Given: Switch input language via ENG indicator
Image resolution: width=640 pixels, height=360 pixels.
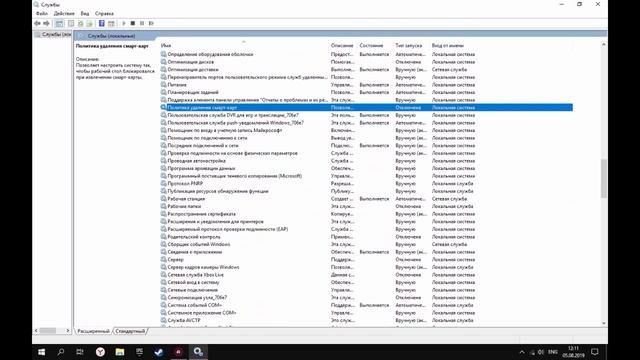Looking at the screenshot, I should pyautogui.click(x=553, y=352).
